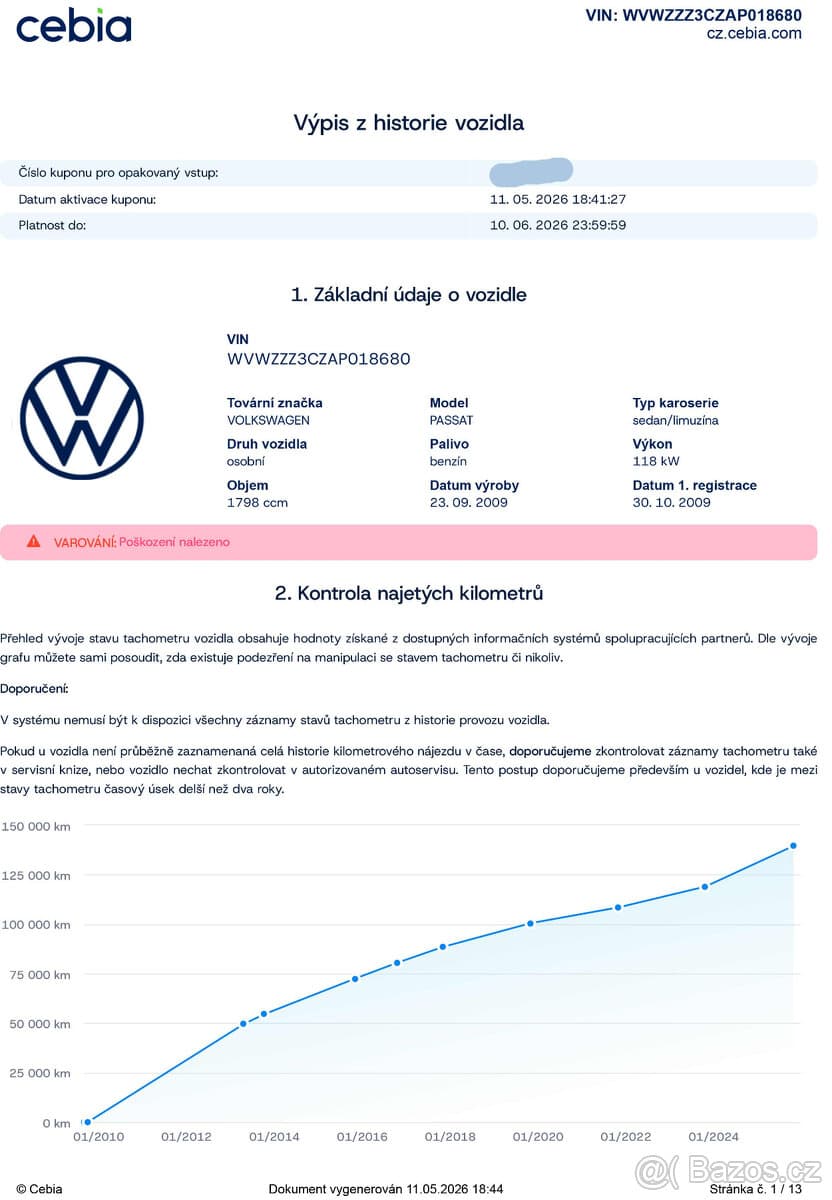Screen dimensions: 832x1200
Task: Click the 'Model' label
Action: (x=449, y=403)
